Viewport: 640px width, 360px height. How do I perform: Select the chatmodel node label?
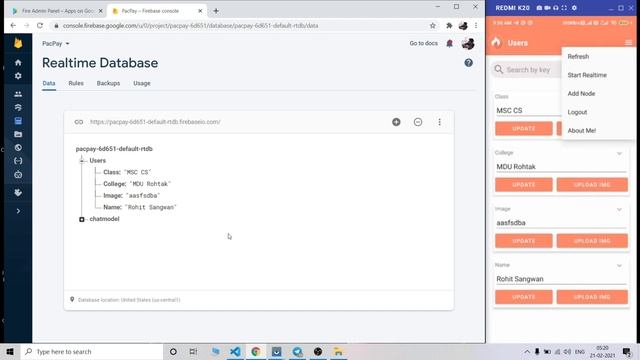coord(104,219)
